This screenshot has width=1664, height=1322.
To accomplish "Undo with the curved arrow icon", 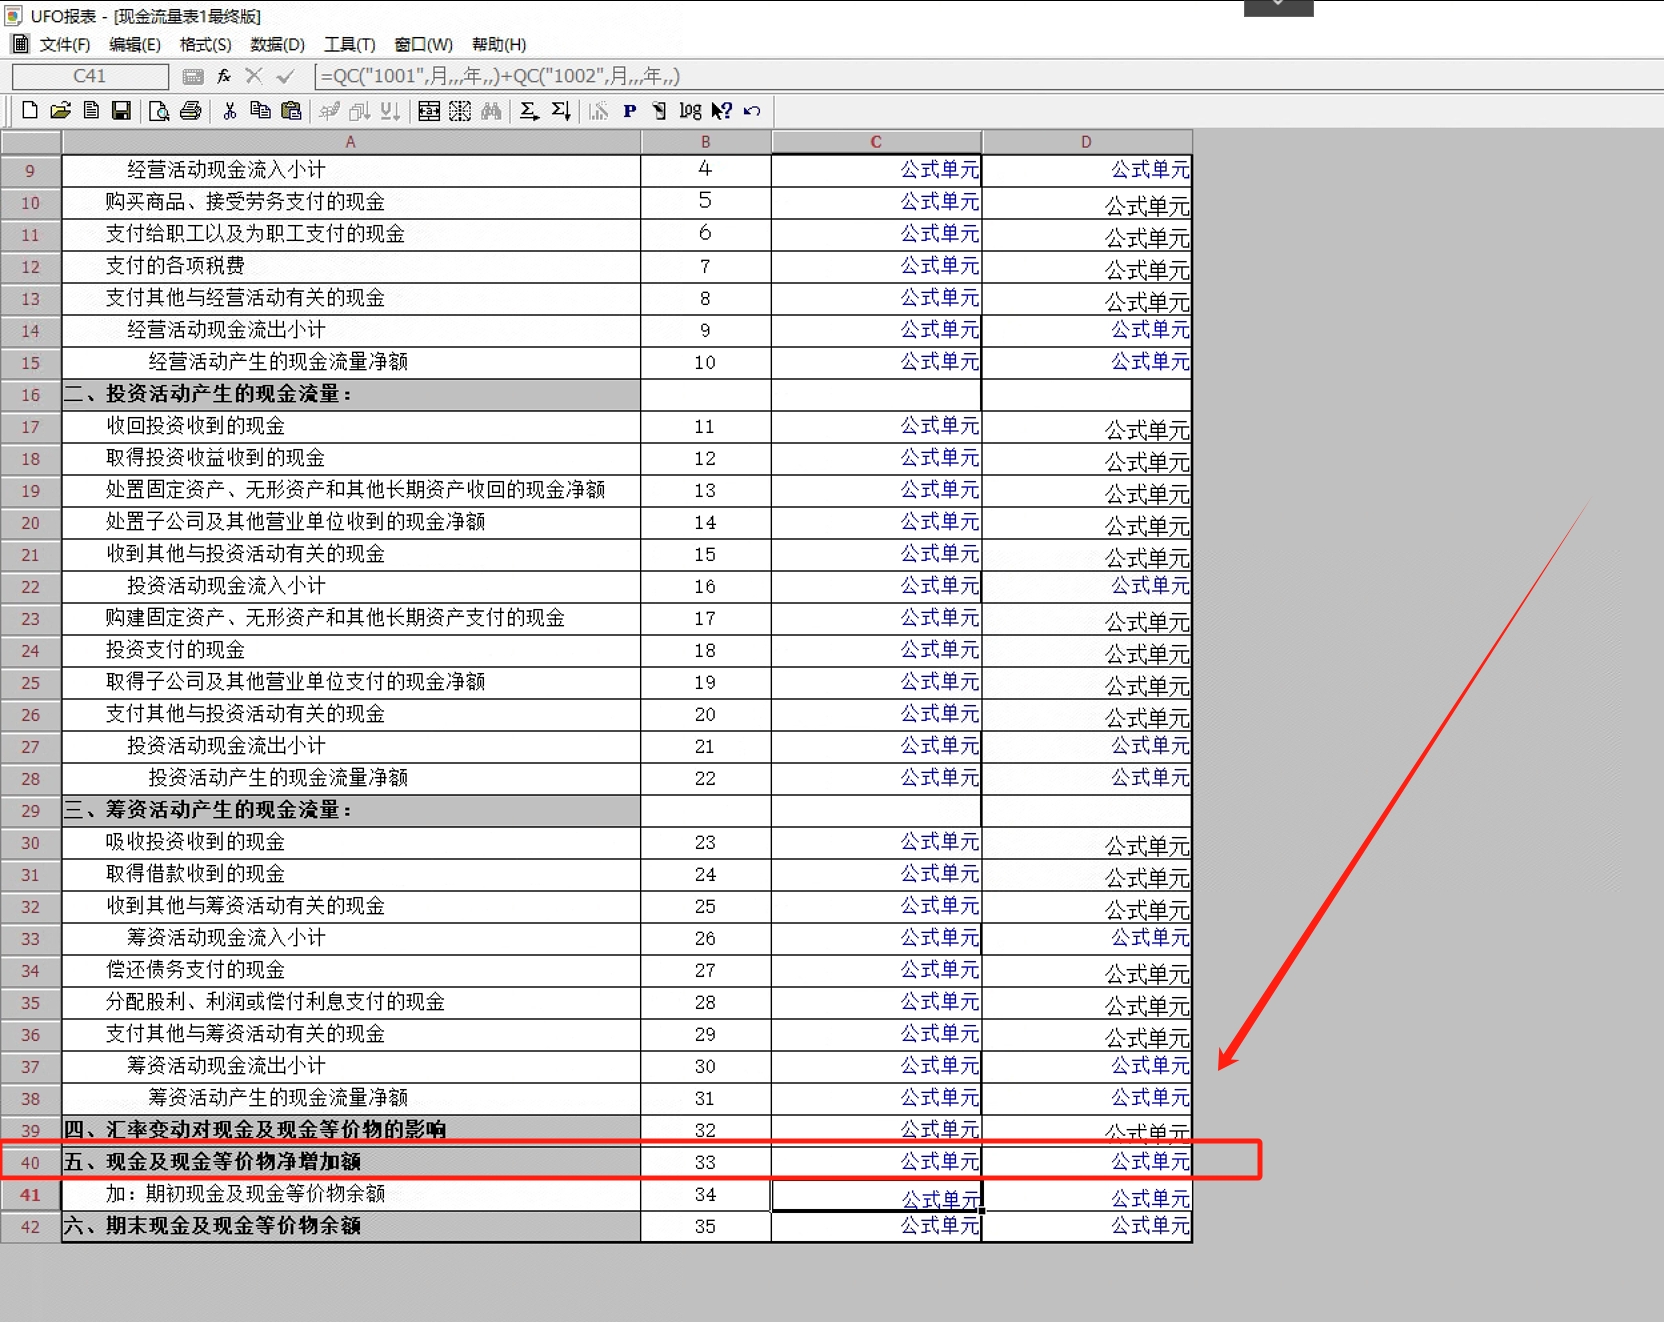I will point(752,111).
